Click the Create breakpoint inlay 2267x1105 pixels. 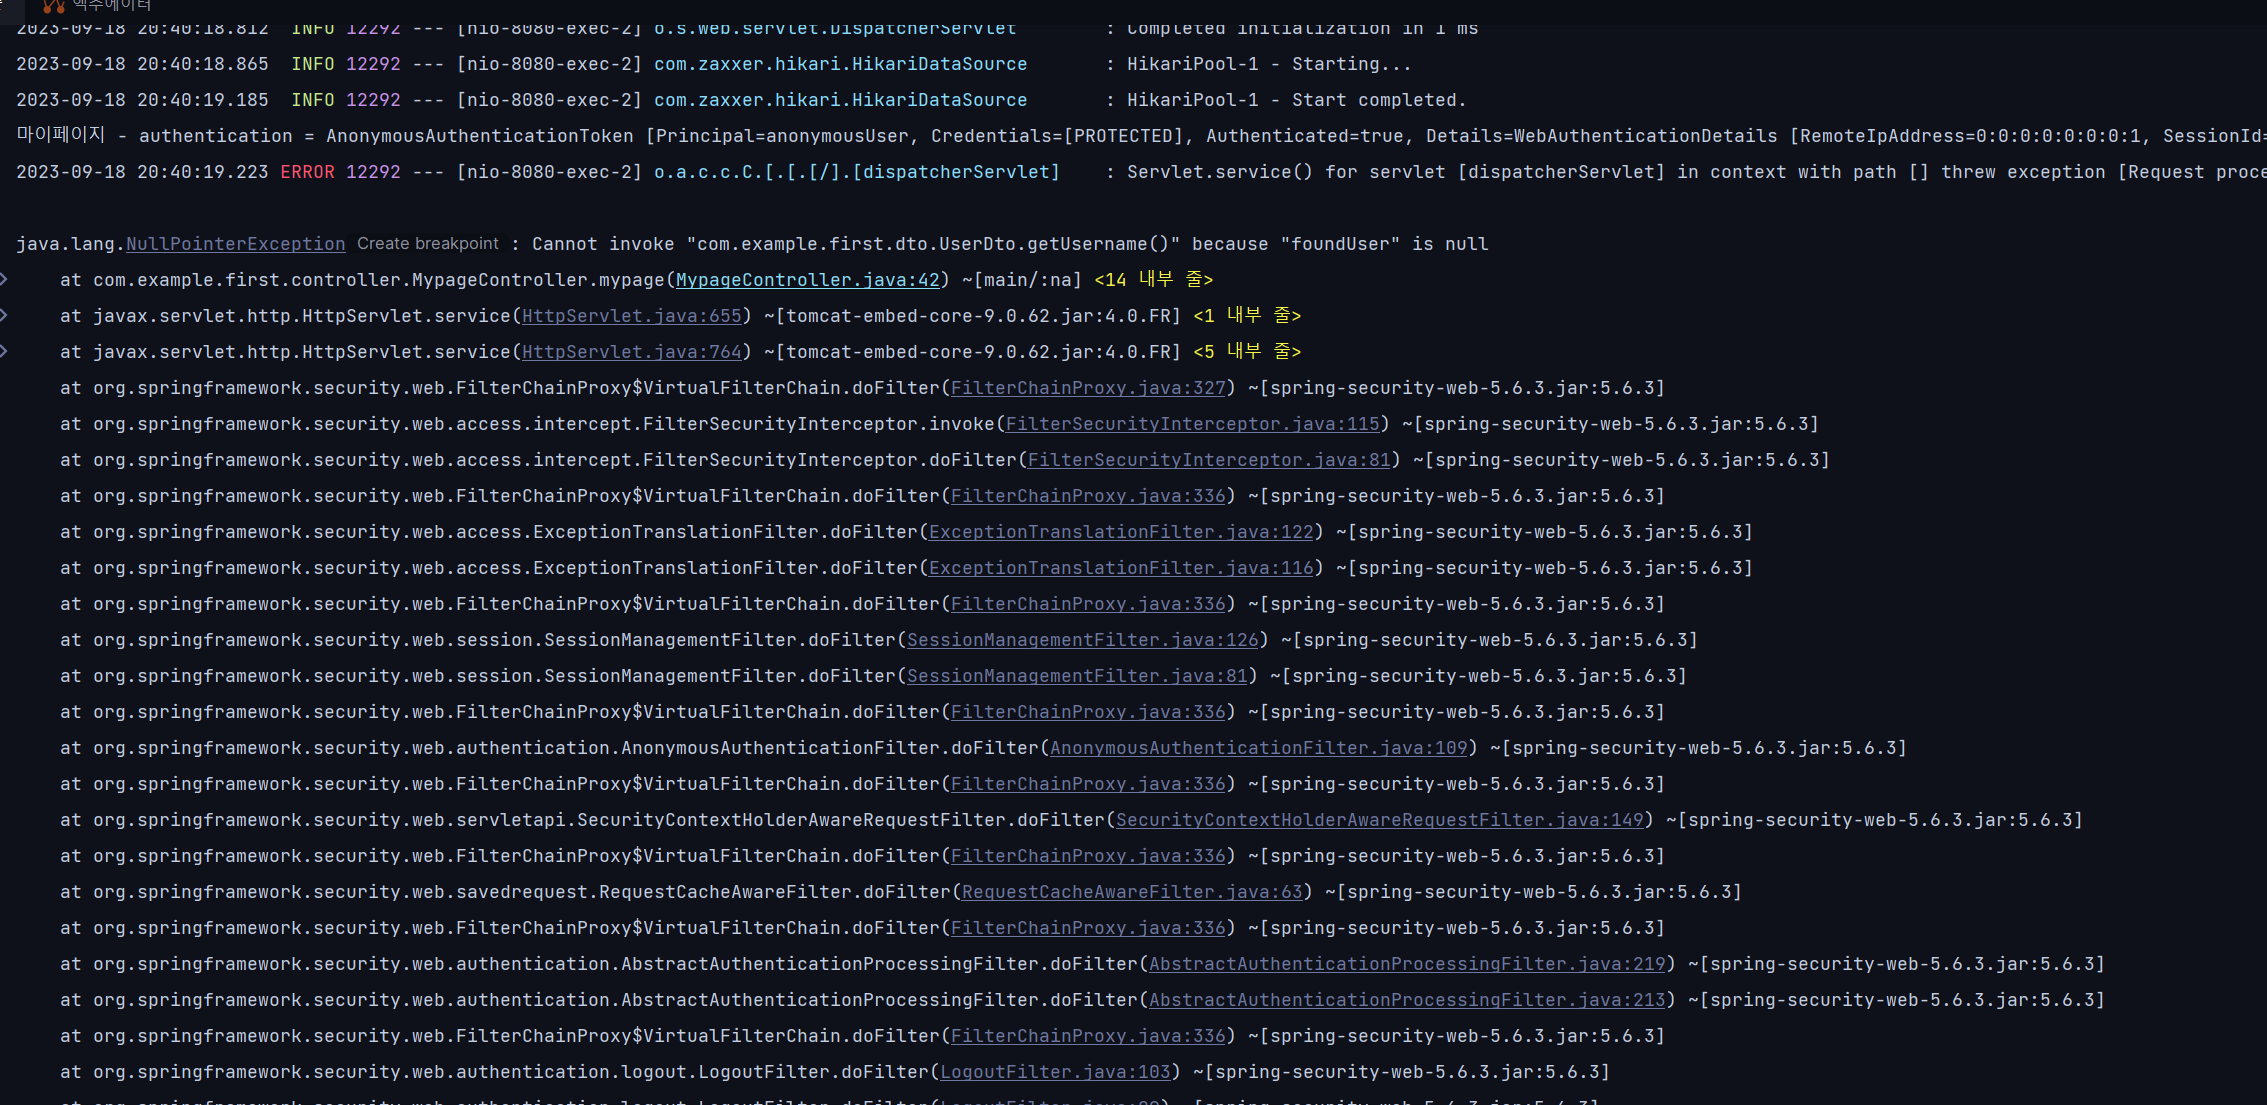tap(428, 244)
